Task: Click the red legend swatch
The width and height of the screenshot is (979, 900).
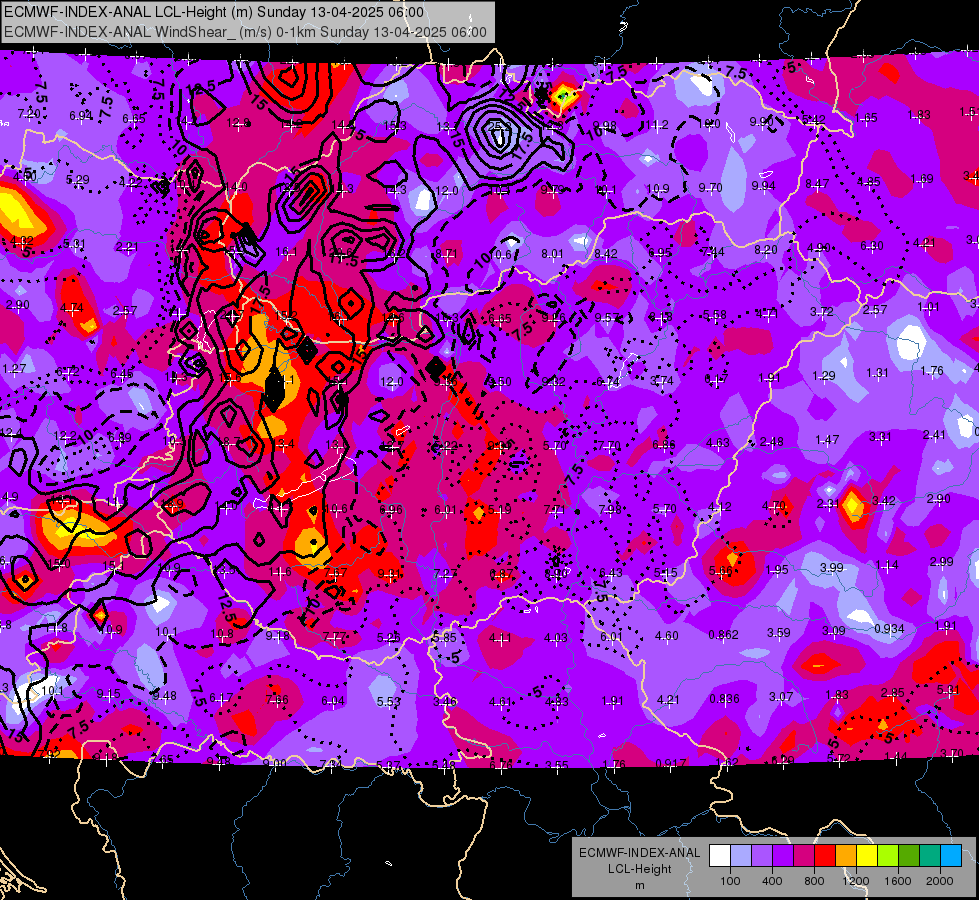Action: pyautogui.click(x=825, y=856)
